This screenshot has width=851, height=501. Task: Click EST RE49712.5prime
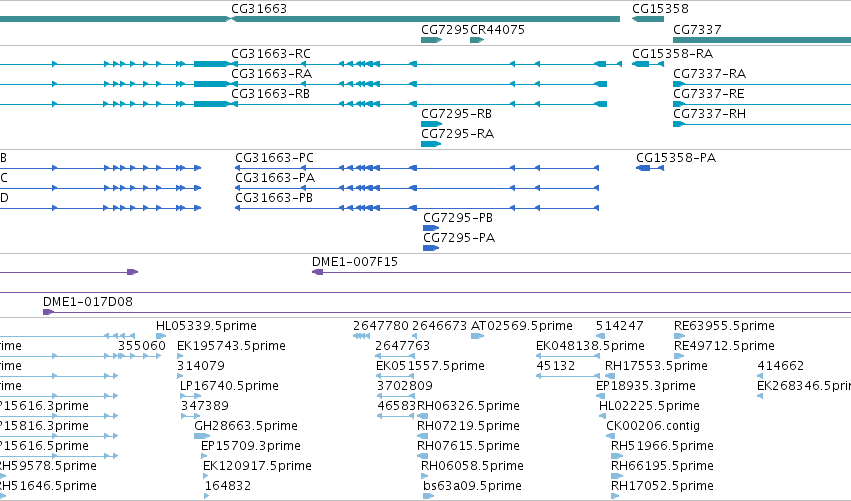click(724, 346)
